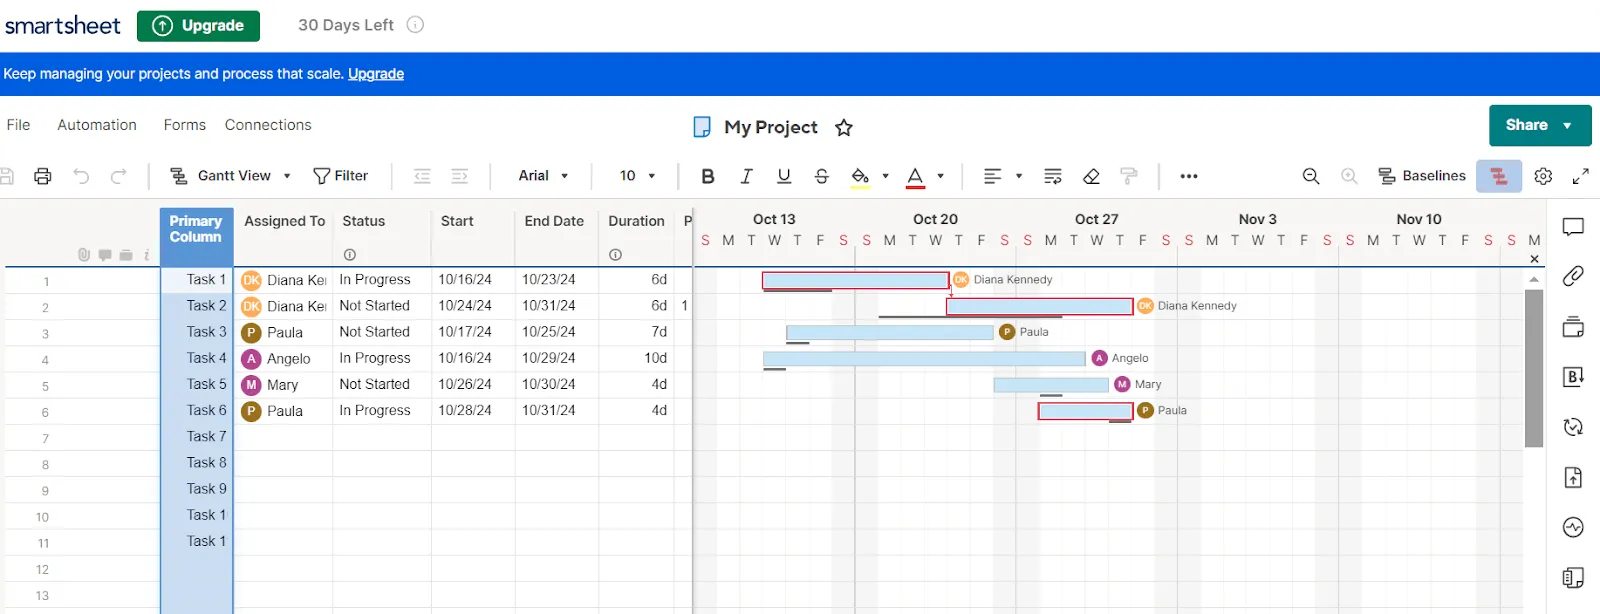
Task: Open the Gantt View dropdown
Action: click(230, 176)
